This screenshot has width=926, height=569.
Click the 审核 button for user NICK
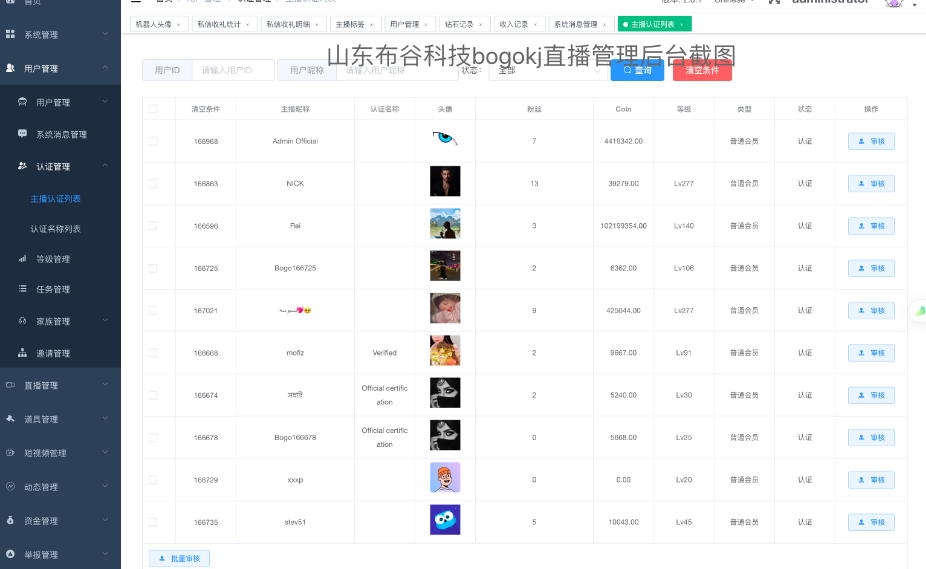click(x=871, y=184)
